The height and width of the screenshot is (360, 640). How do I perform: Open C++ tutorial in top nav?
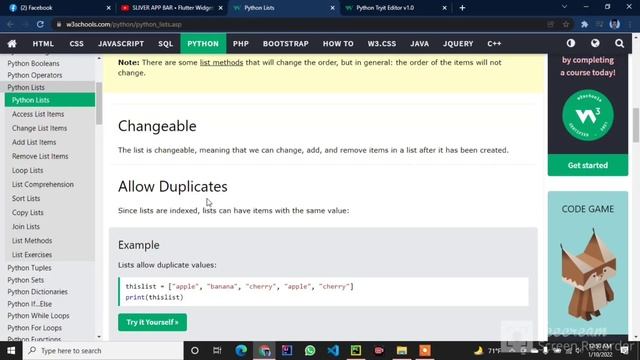(x=494, y=44)
